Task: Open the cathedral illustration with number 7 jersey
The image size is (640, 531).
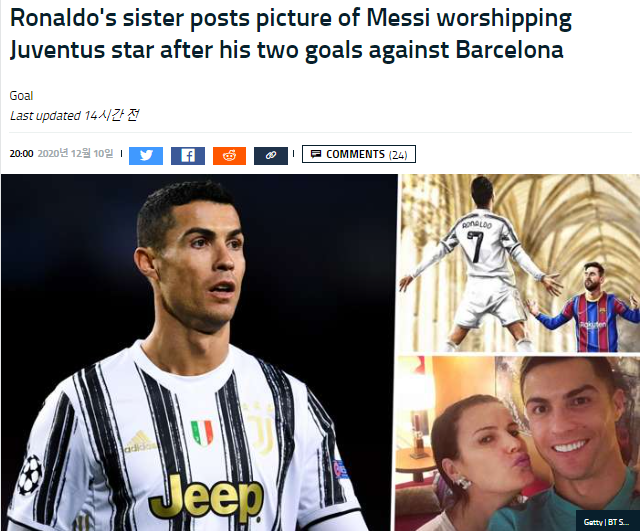Action: 519,263
